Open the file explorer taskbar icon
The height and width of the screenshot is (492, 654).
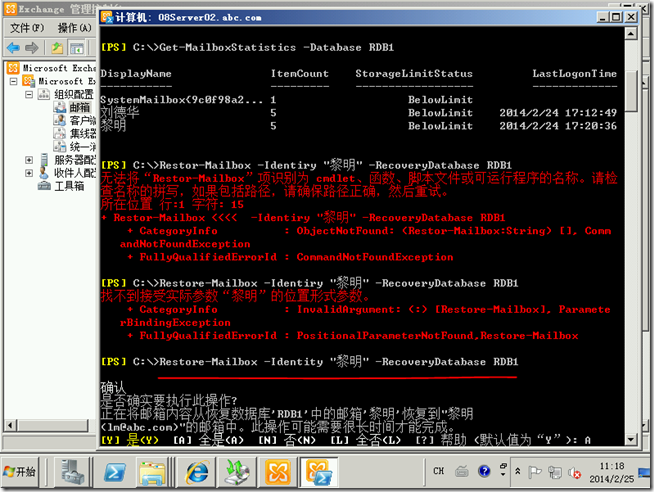[153, 472]
